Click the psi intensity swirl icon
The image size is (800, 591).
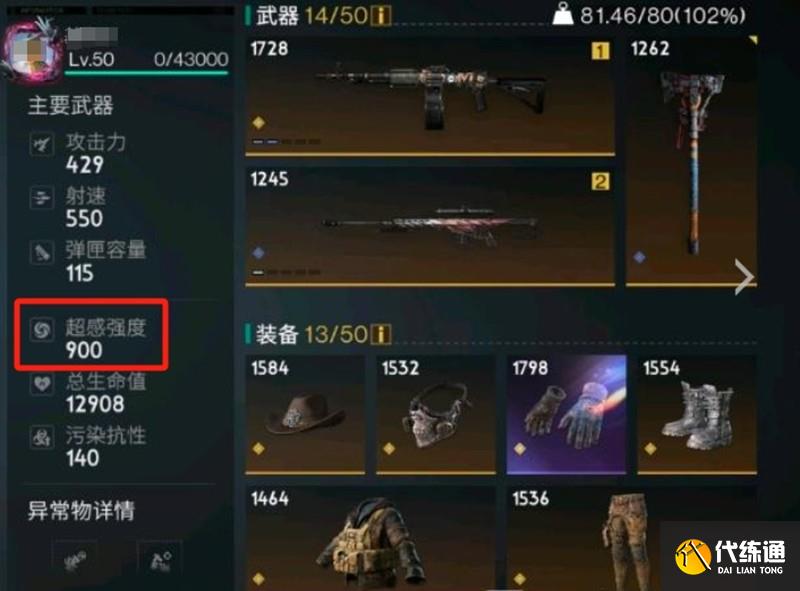pyautogui.click(x=42, y=330)
